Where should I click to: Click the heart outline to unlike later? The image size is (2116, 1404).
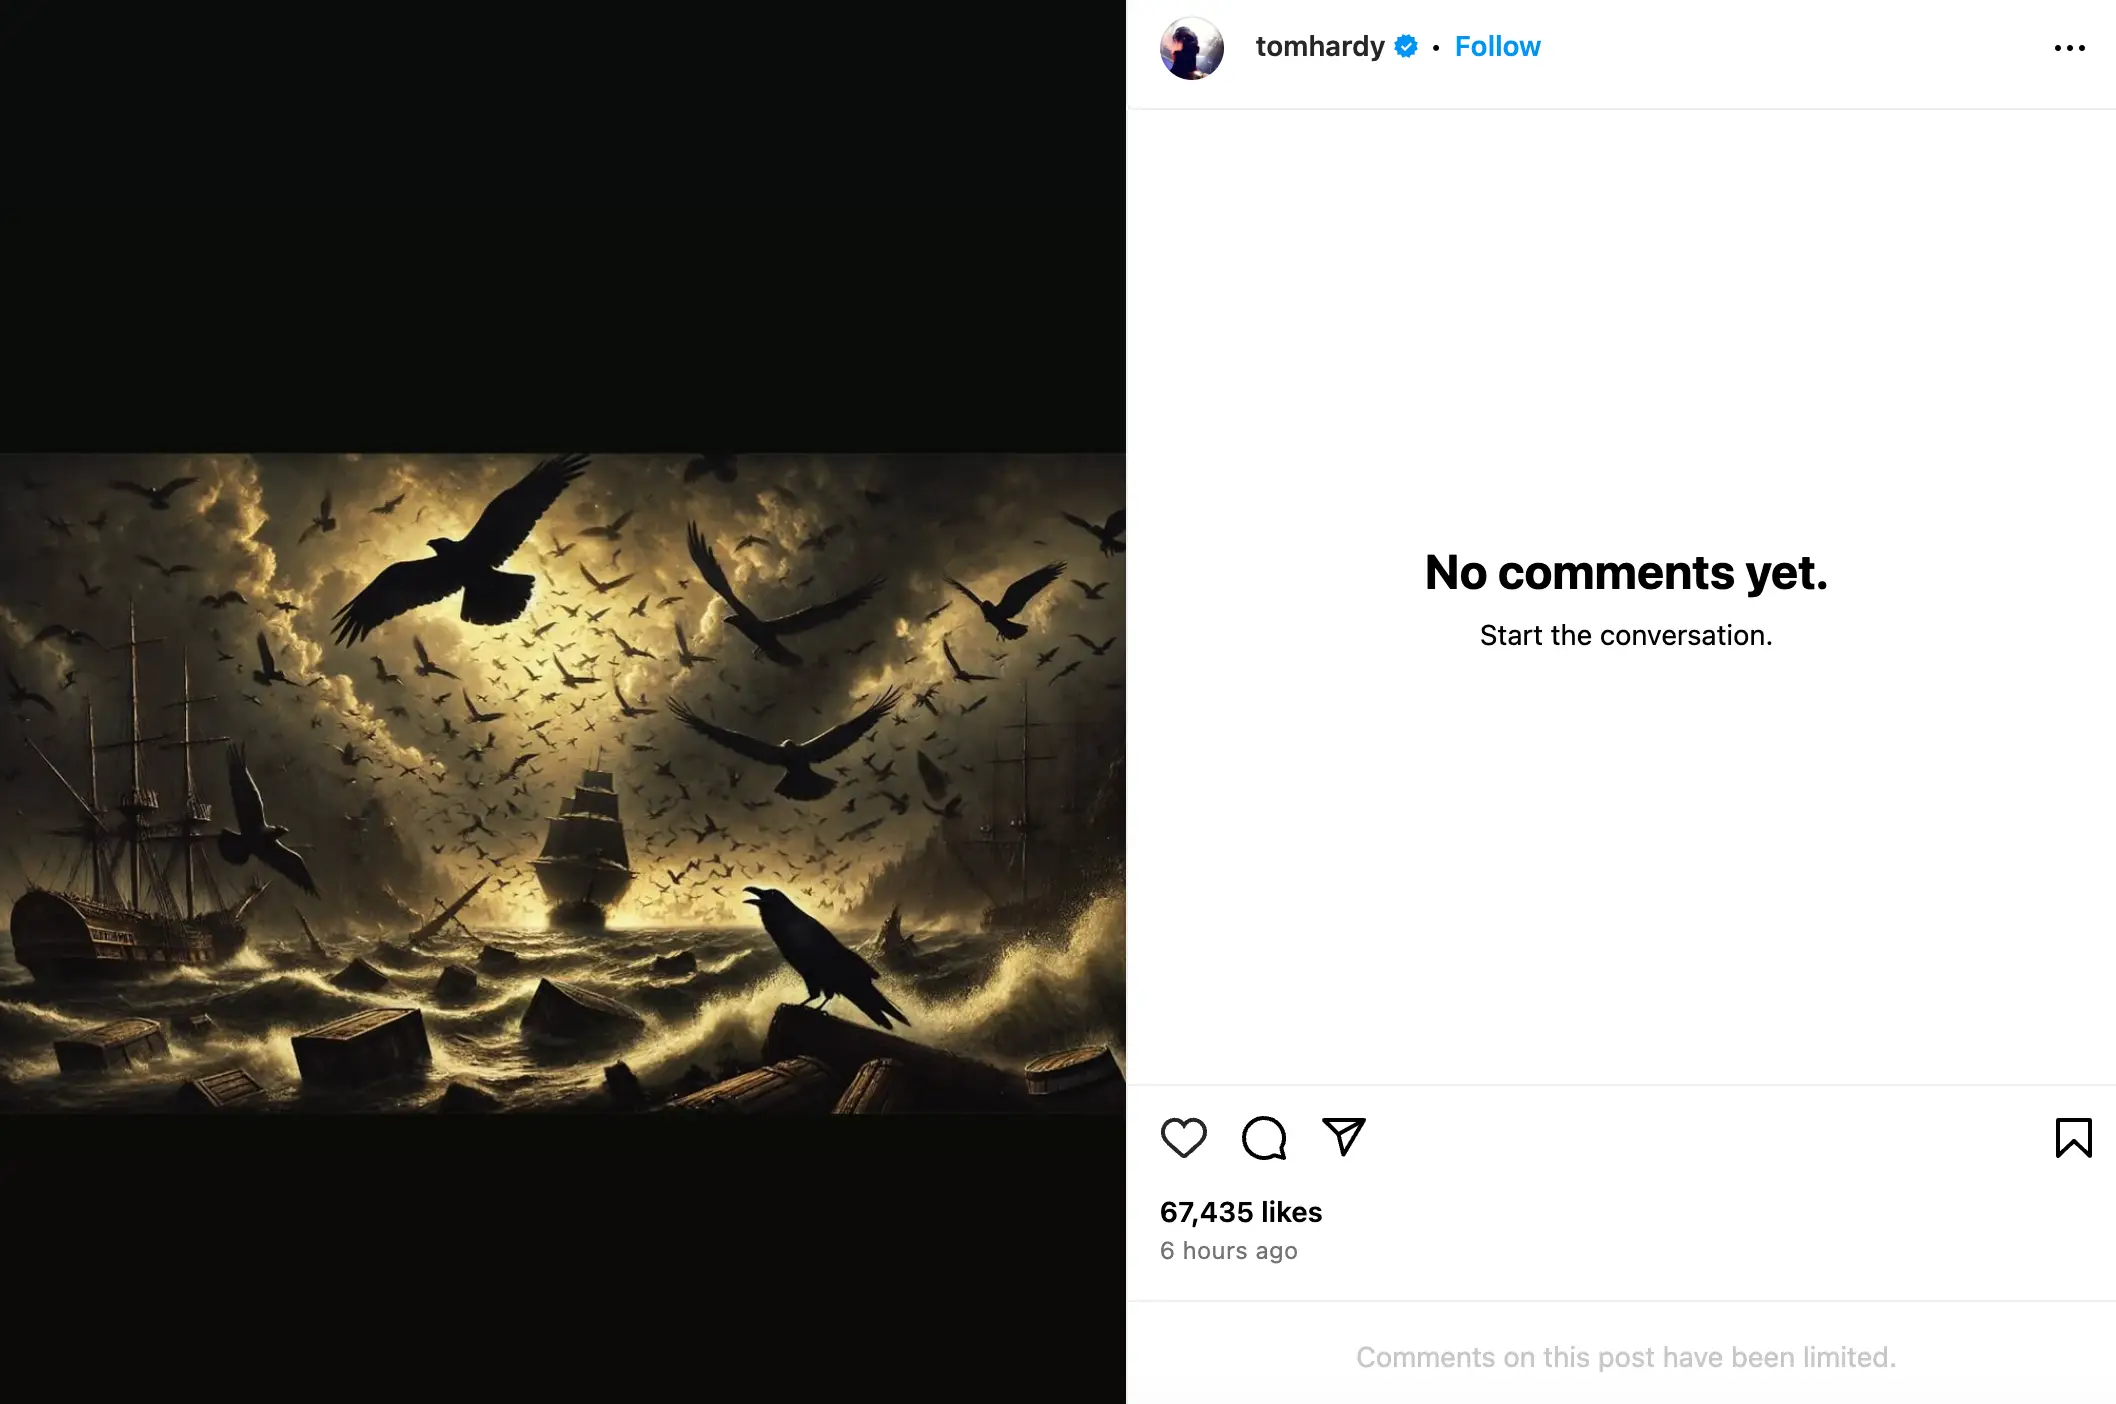point(1184,1139)
